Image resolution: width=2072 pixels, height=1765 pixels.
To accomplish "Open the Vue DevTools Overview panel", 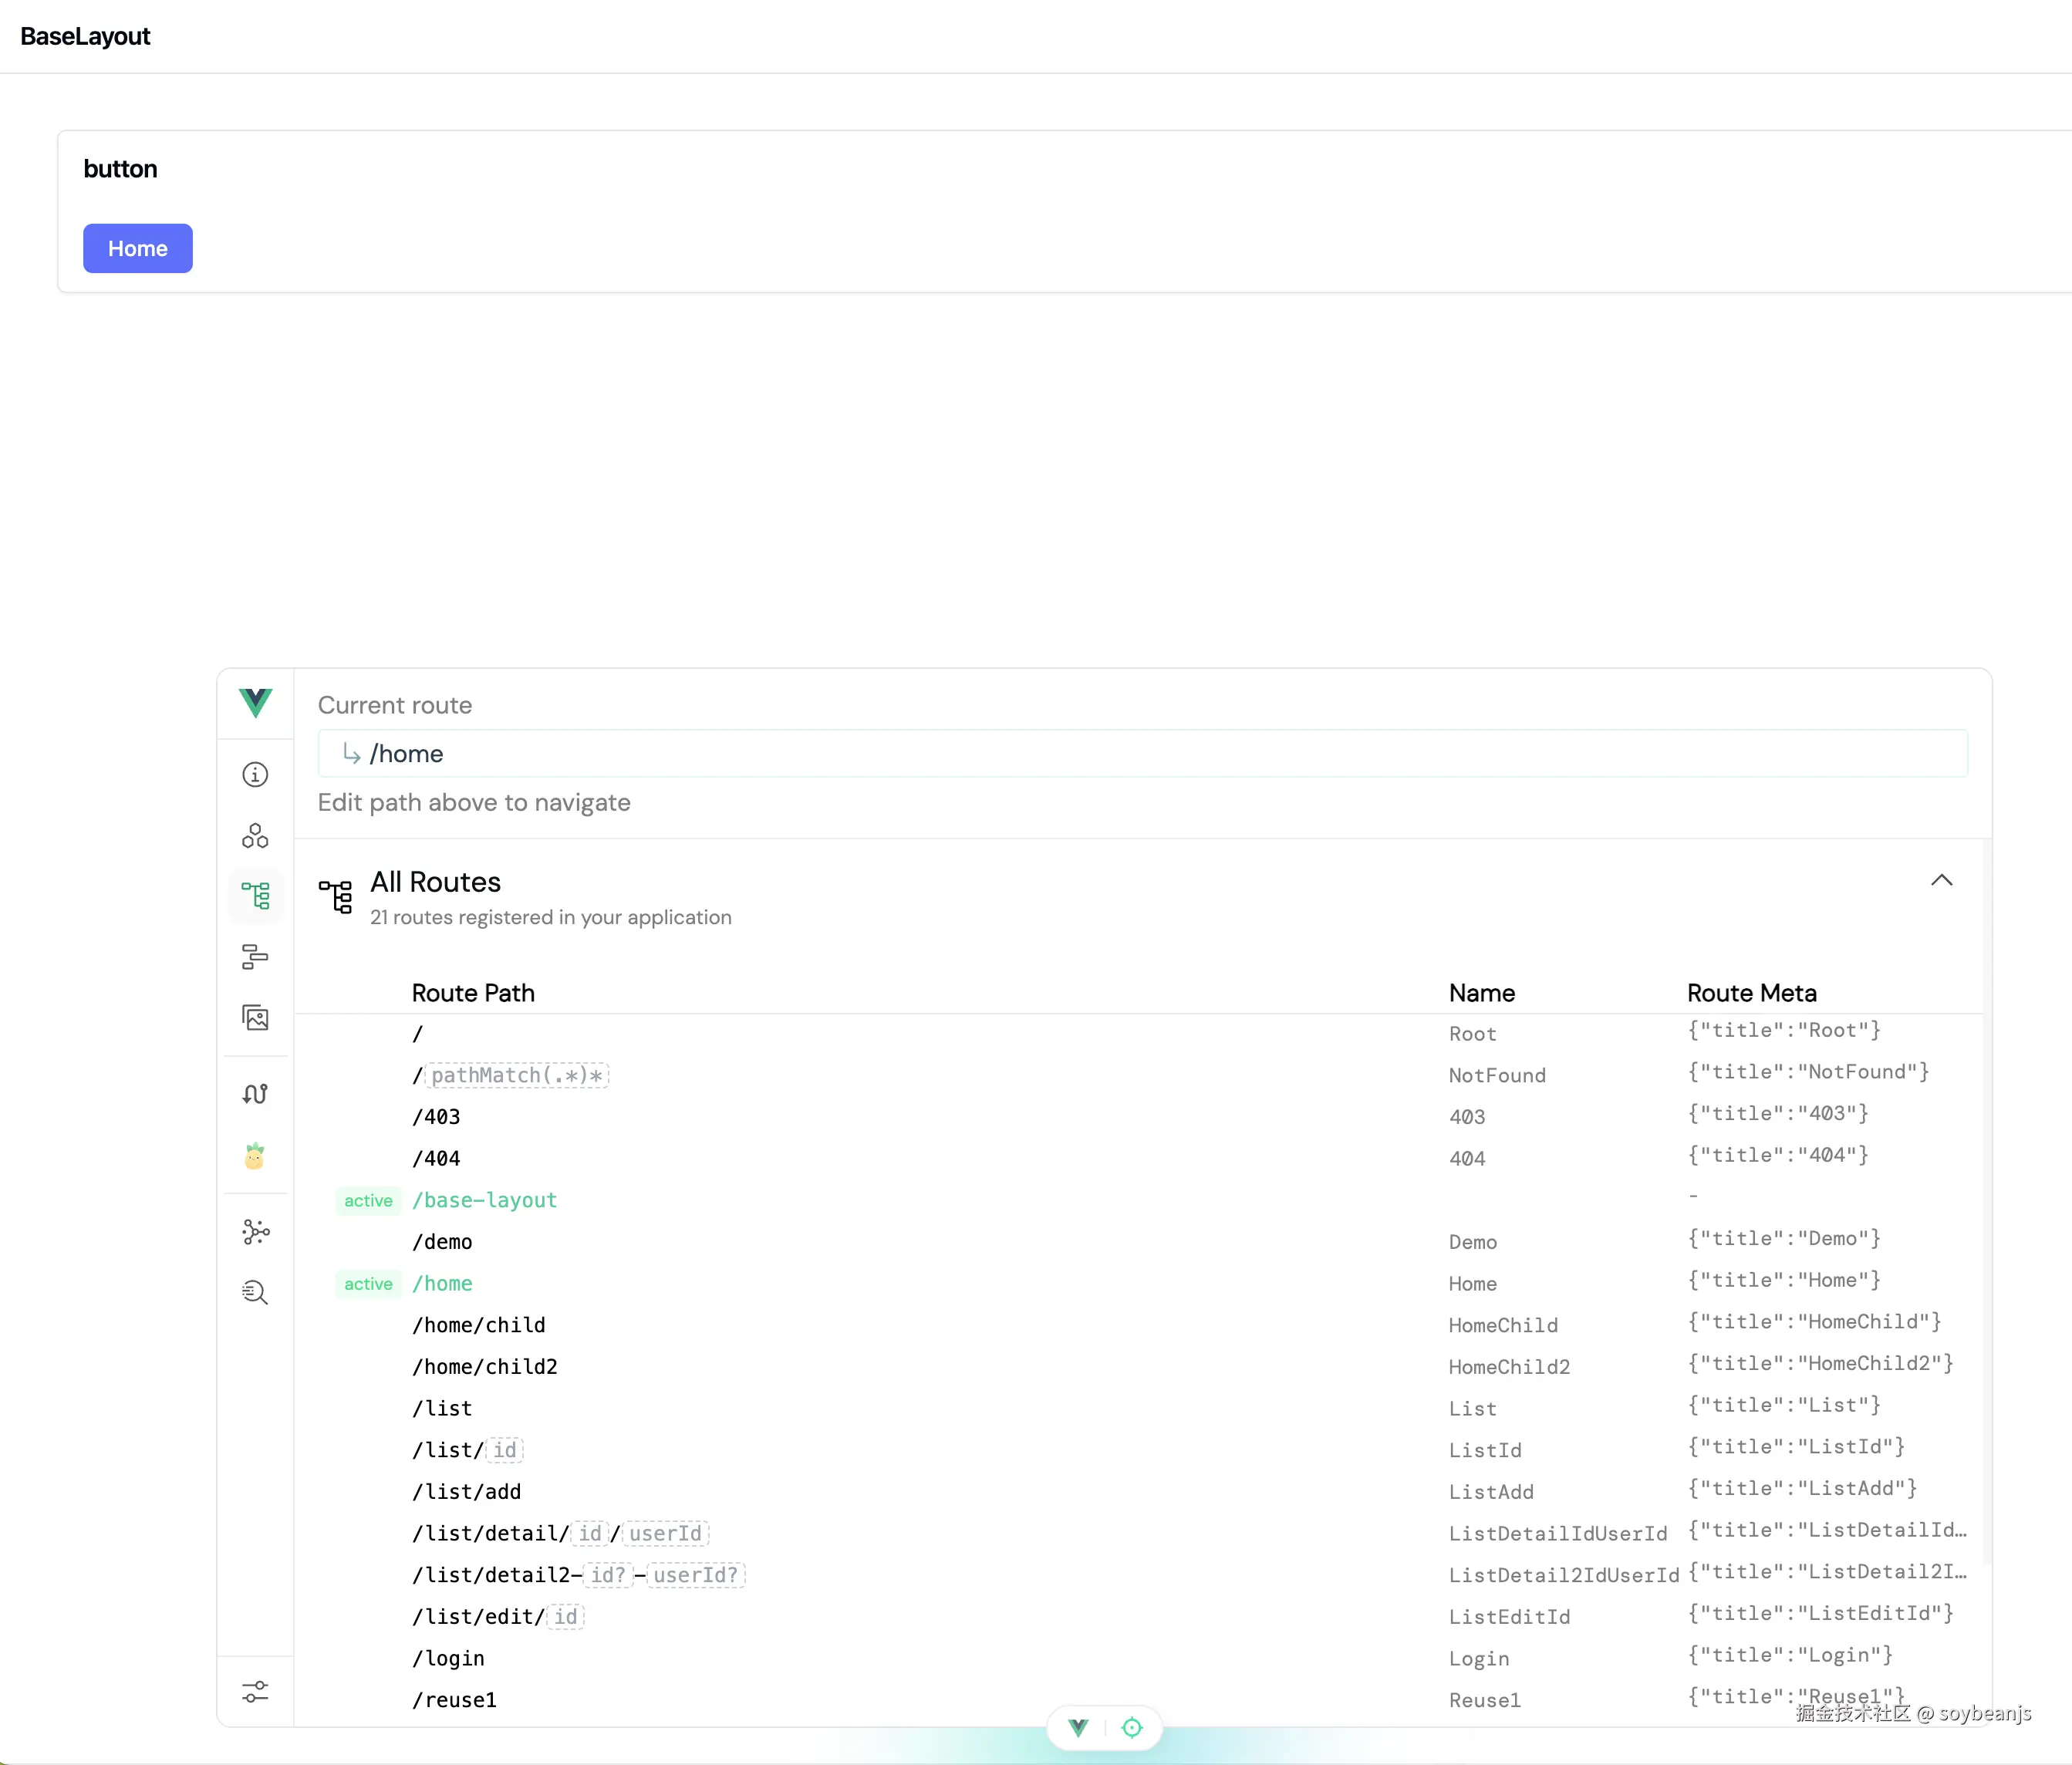I will pos(255,774).
